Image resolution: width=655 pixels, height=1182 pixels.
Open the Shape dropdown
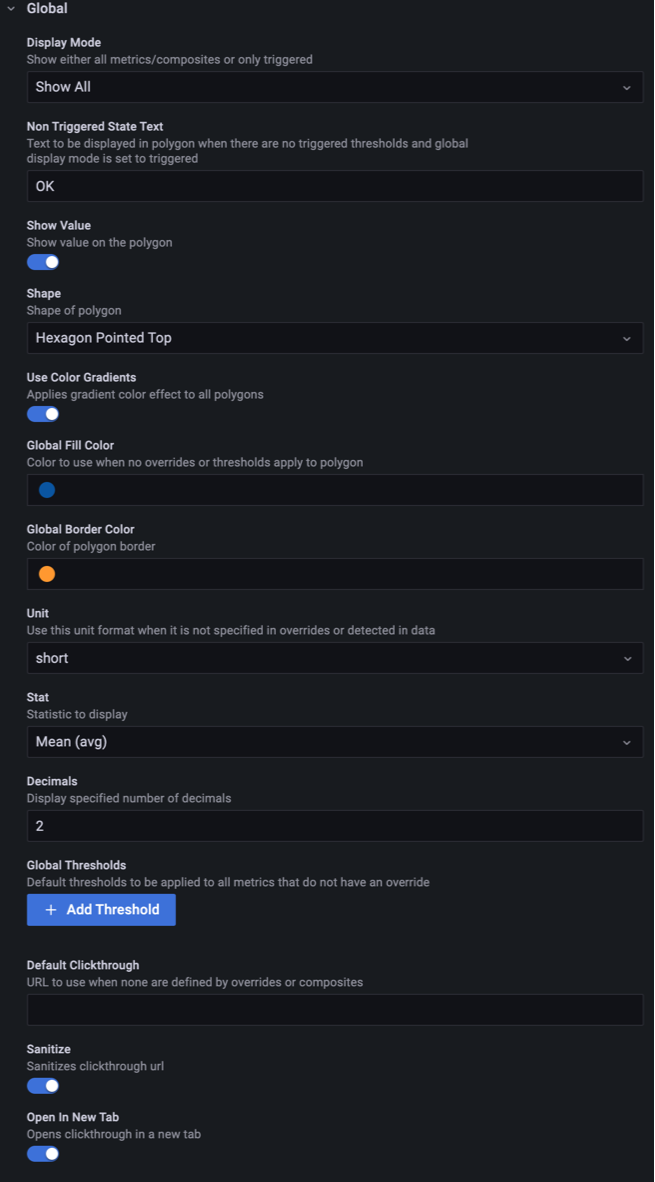[334, 338]
